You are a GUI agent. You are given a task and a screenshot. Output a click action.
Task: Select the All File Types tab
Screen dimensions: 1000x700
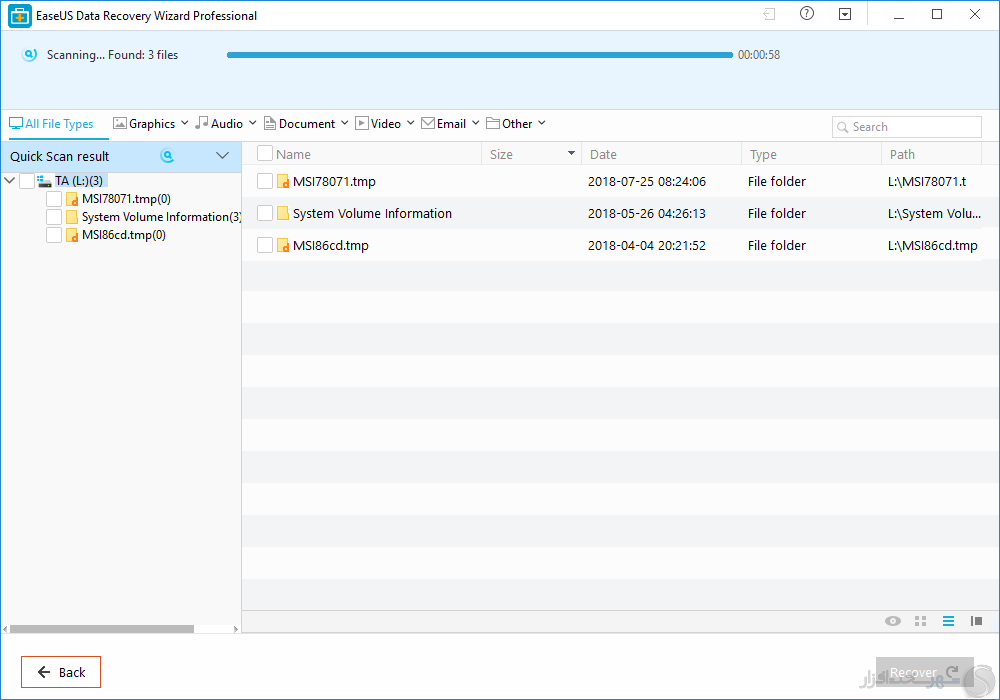(x=51, y=124)
